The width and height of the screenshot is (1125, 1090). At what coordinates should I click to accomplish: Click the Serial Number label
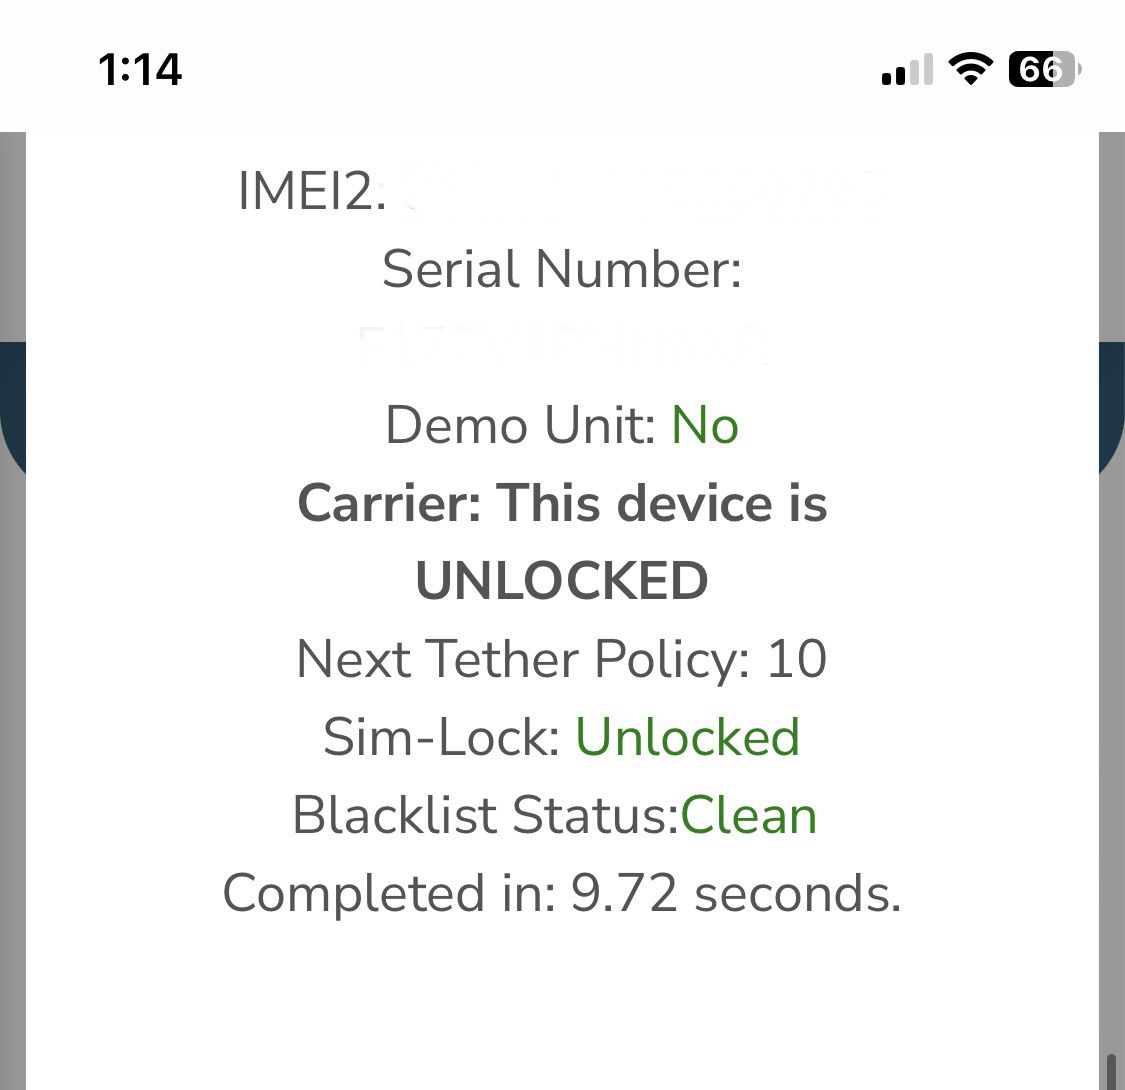tap(562, 269)
